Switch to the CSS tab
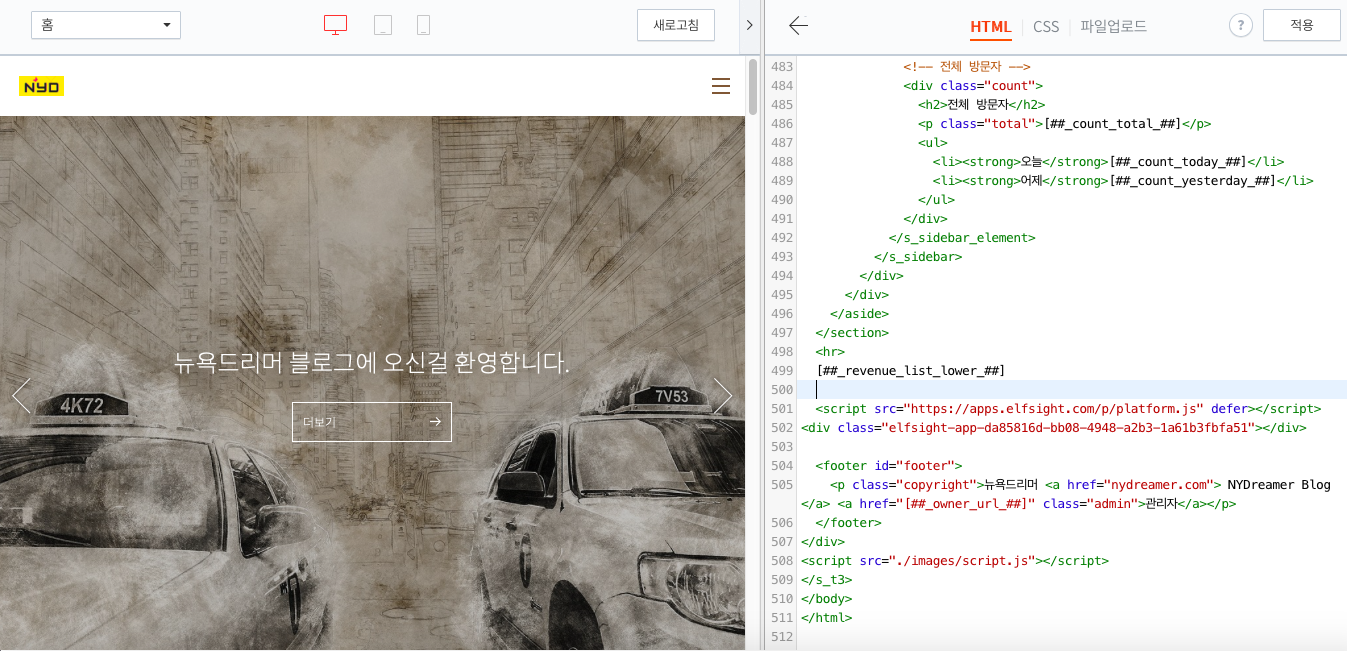Image resolution: width=1347 pixels, height=651 pixels. (x=1046, y=27)
